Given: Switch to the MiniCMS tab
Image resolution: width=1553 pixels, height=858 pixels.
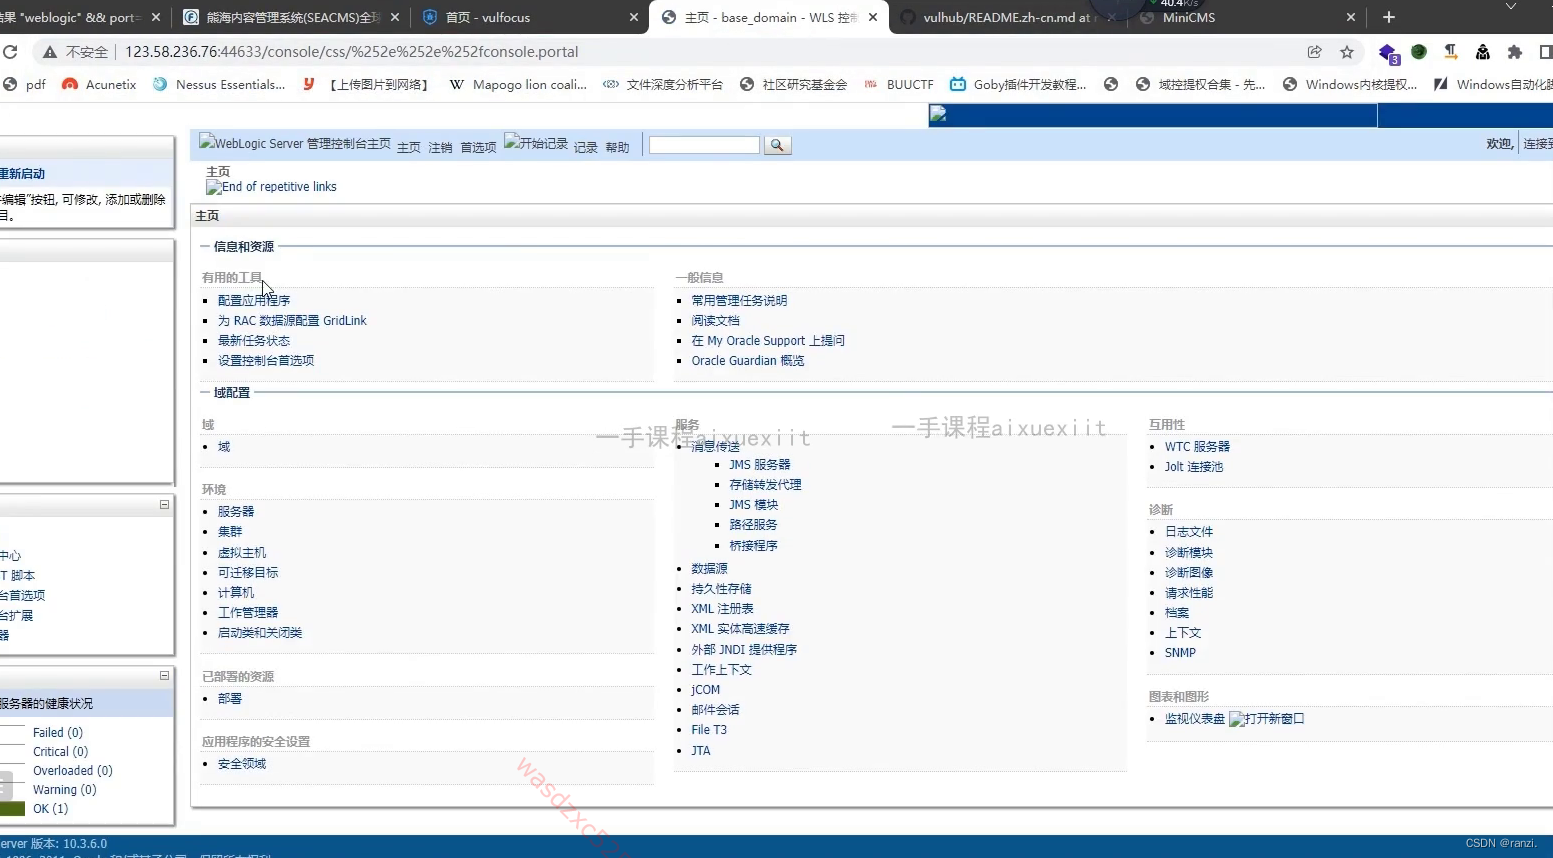Looking at the screenshot, I should pos(1189,17).
